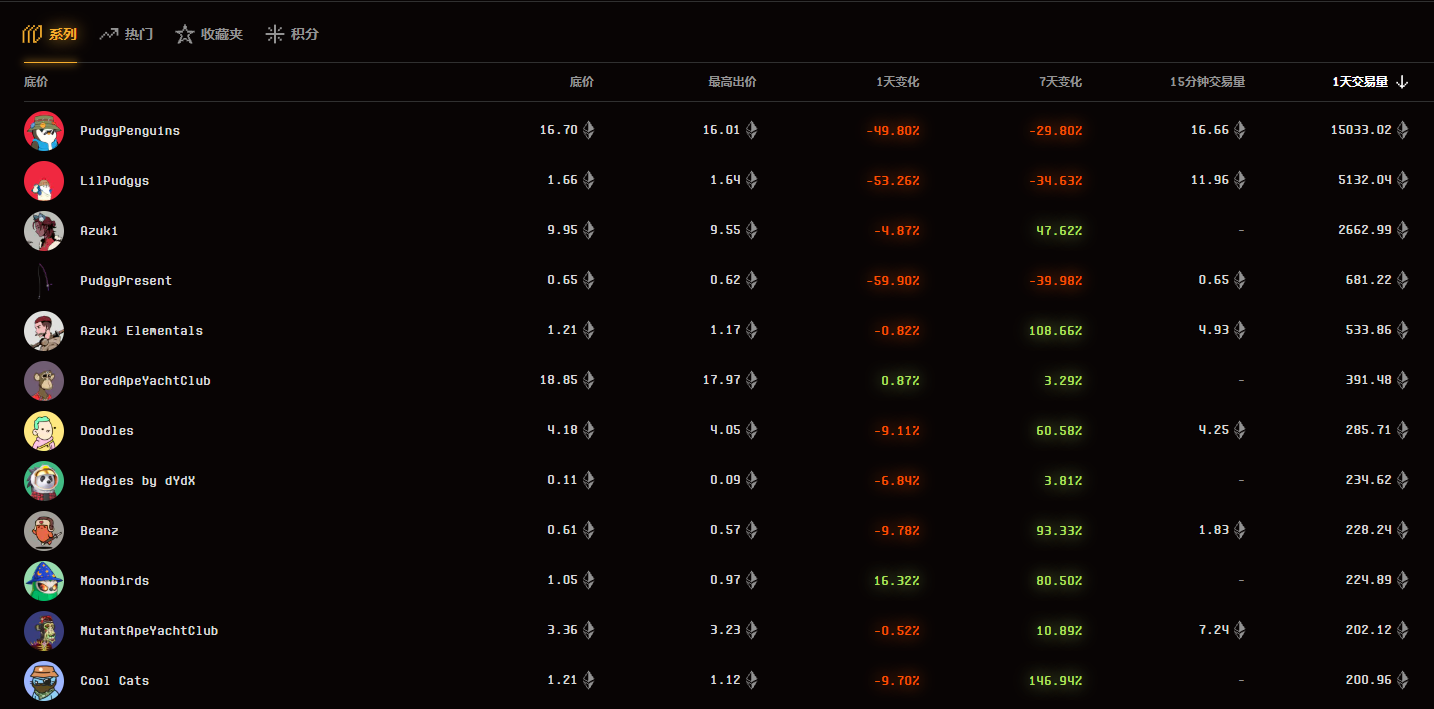This screenshot has height=709, width=1434.
Task: Open the Moonbirds collection name
Action: (x=115, y=581)
